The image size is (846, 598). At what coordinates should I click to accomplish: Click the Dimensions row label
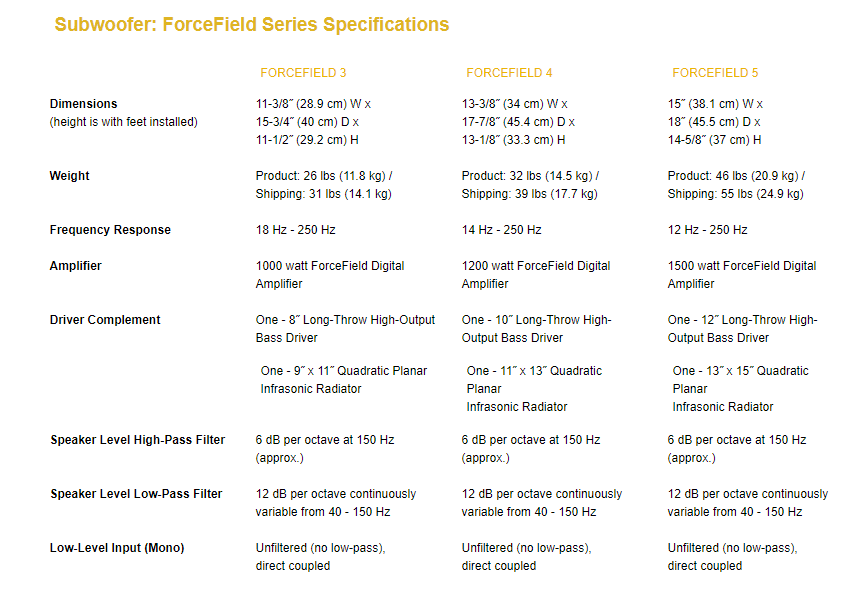tap(83, 104)
